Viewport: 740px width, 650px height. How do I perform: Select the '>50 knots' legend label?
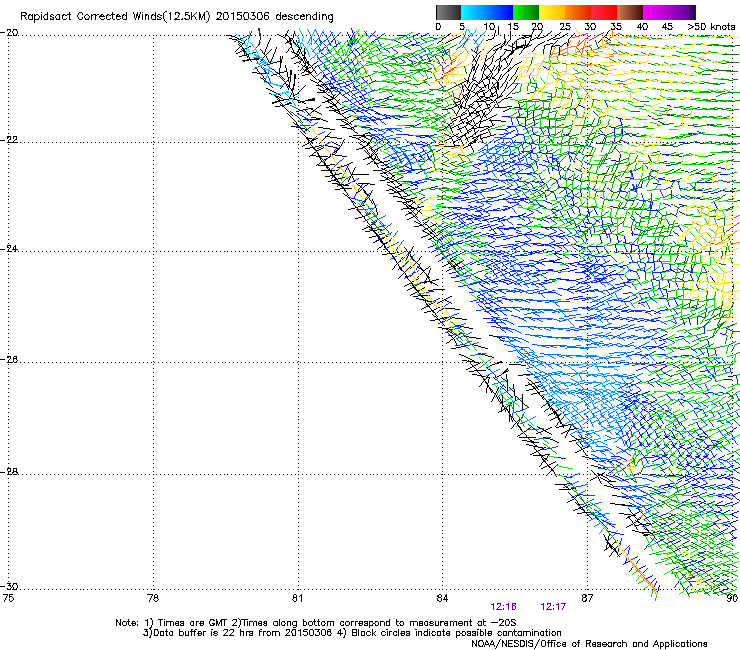[x=711, y=27]
